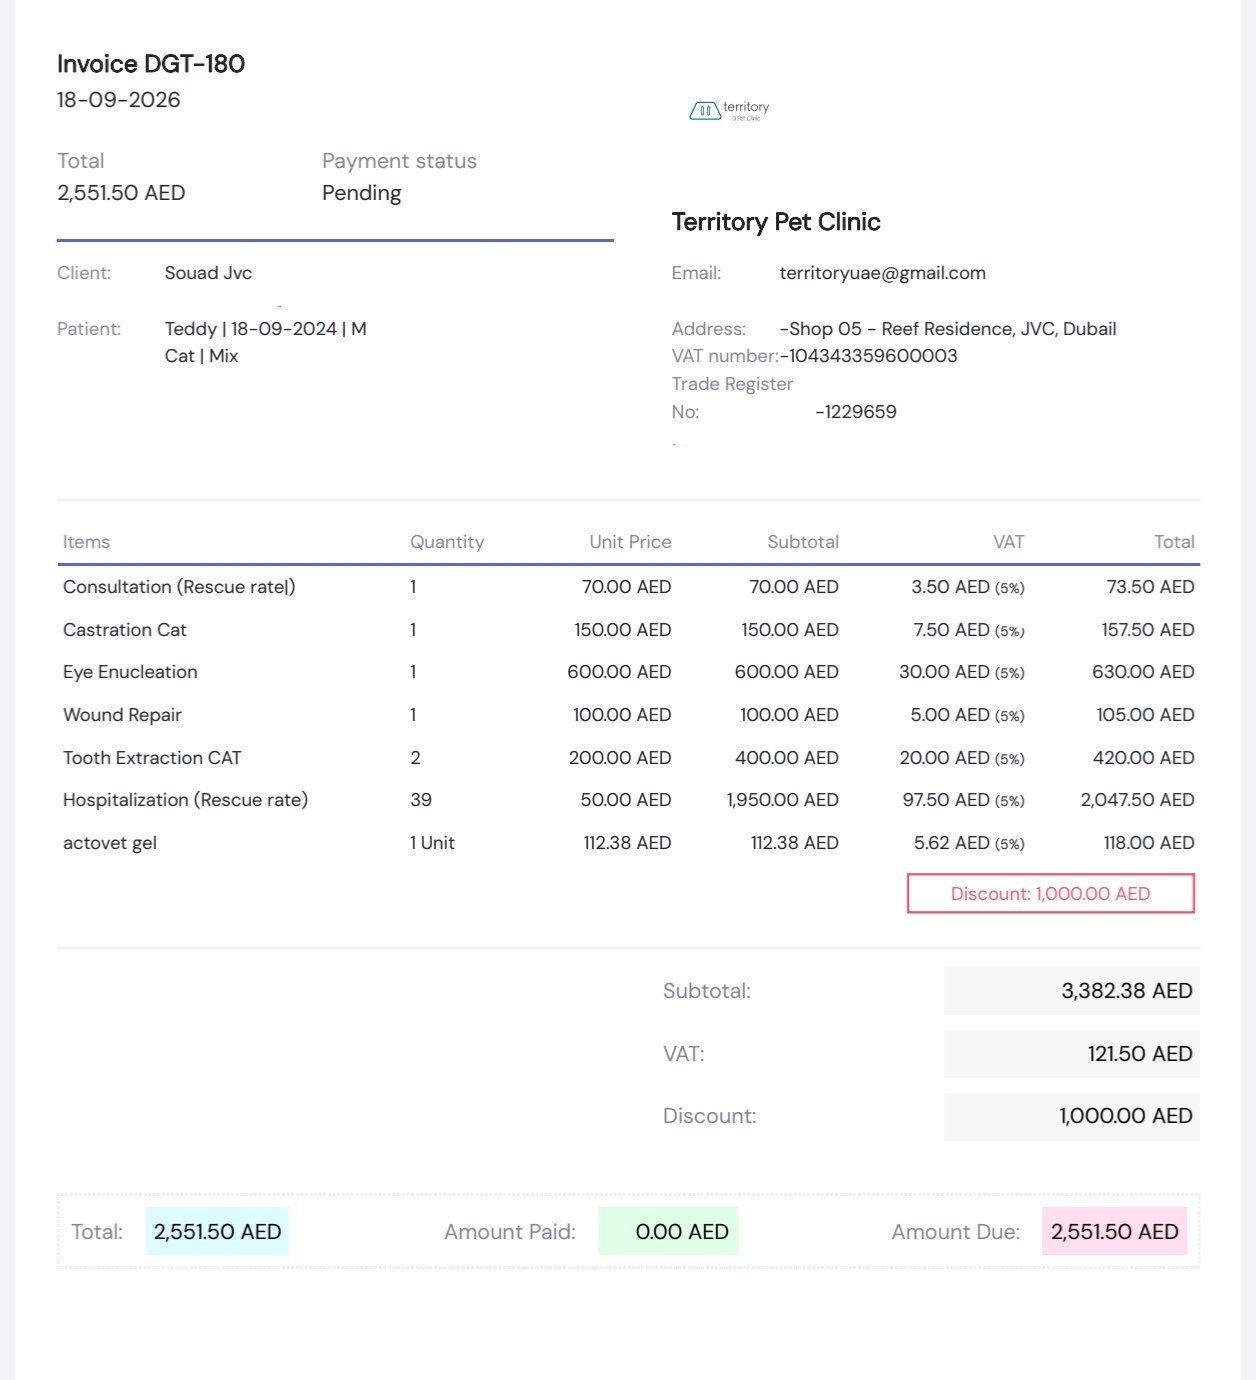This screenshot has width=1256, height=1380.
Task: Click the VAT summary value 121.50 AED
Action: (x=1140, y=1054)
